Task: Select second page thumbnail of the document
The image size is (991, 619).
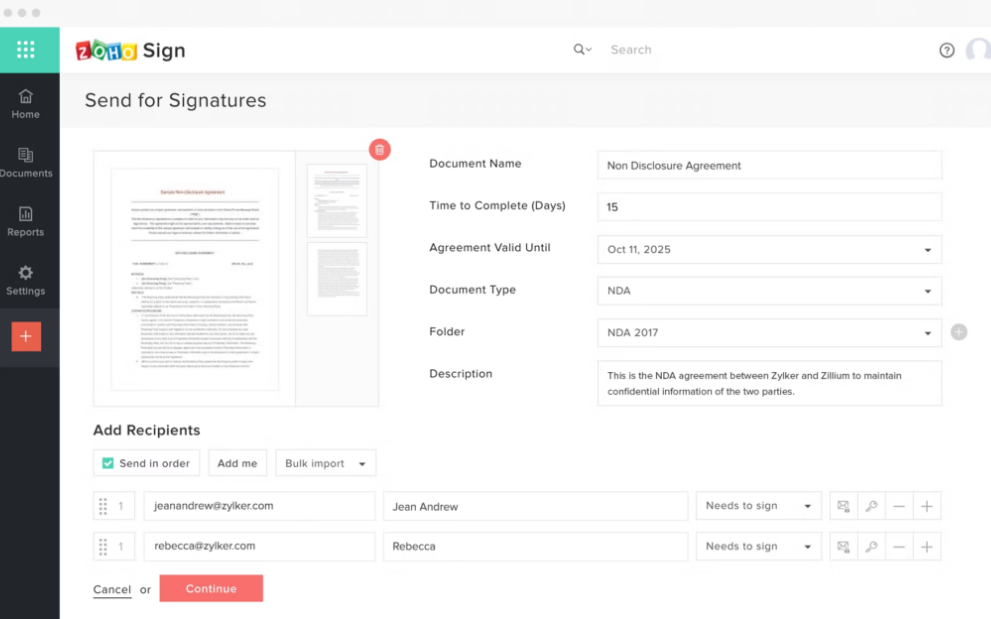Action: 337,278
